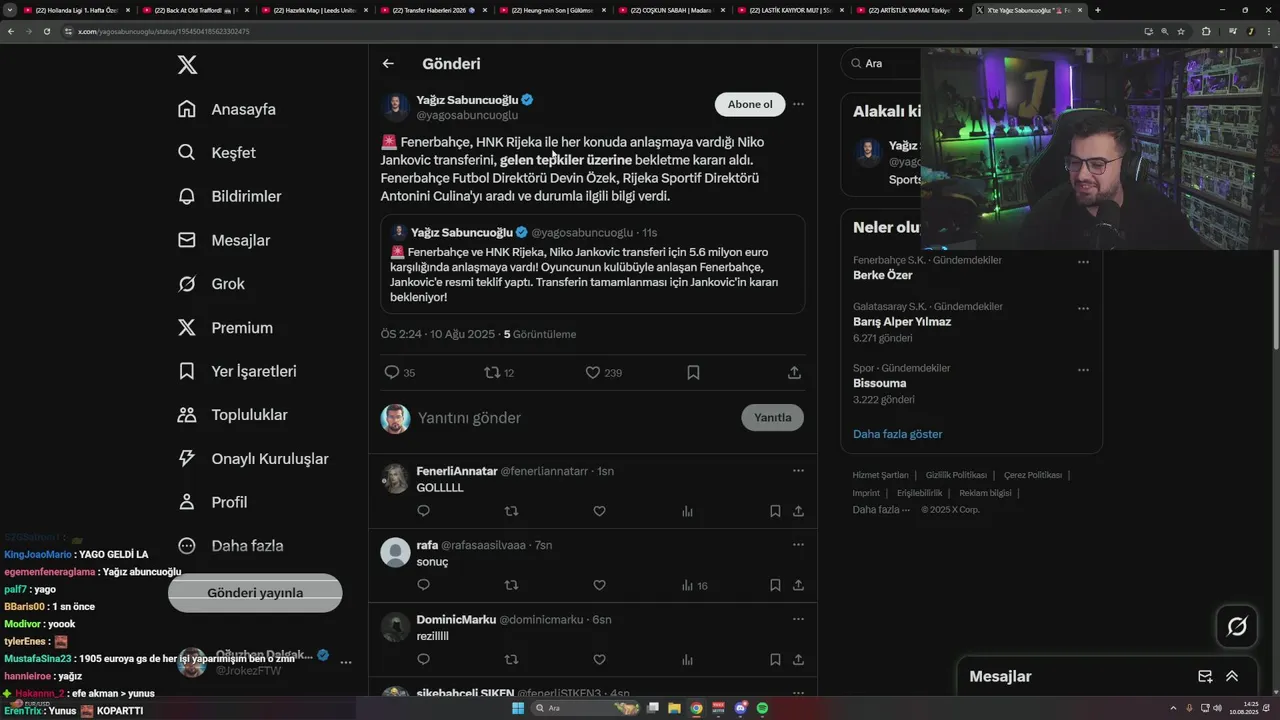
Task: Reply to rafa's sonuç comment
Action: (423, 585)
